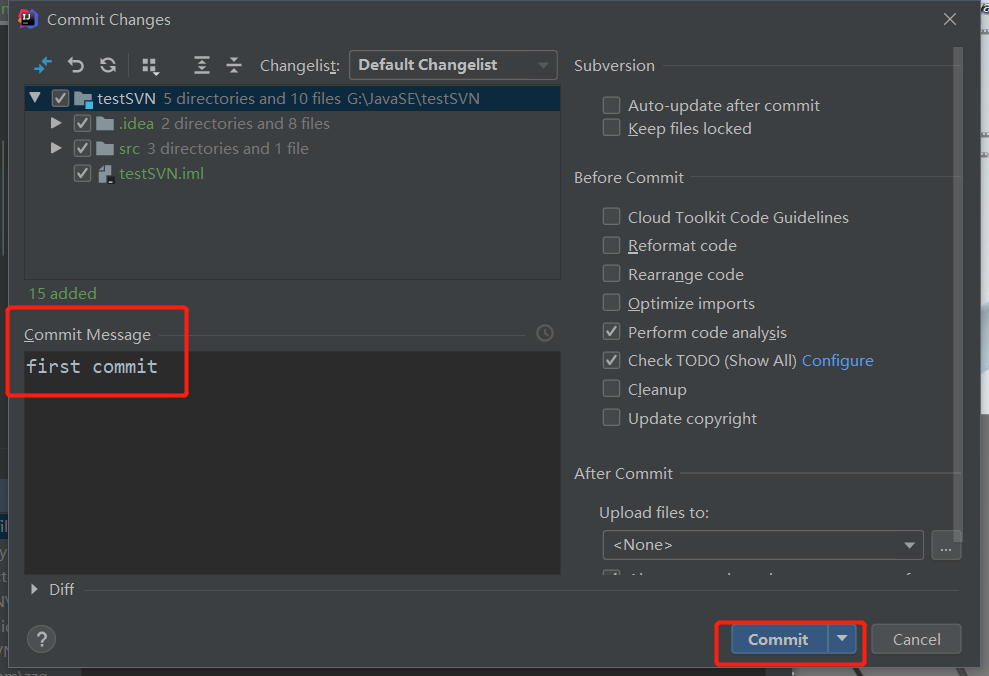Image resolution: width=989 pixels, height=676 pixels.
Task: Click the Show Diff toolbar icon
Action: coord(43,65)
